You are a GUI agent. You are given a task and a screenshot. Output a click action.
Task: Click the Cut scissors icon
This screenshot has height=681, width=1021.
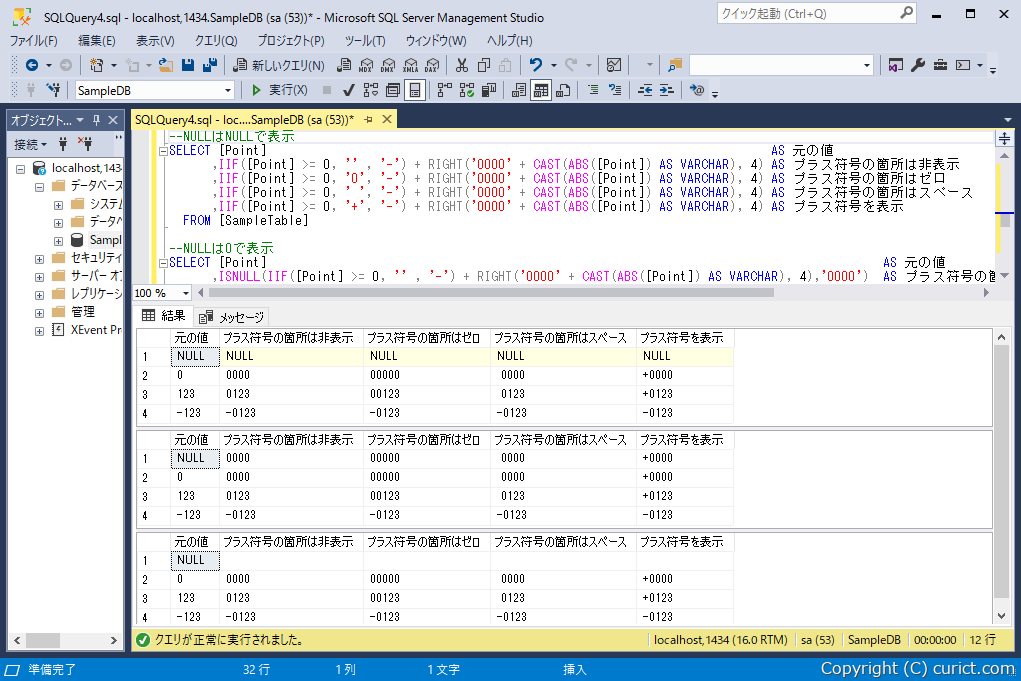pyautogui.click(x=462, y=65)
